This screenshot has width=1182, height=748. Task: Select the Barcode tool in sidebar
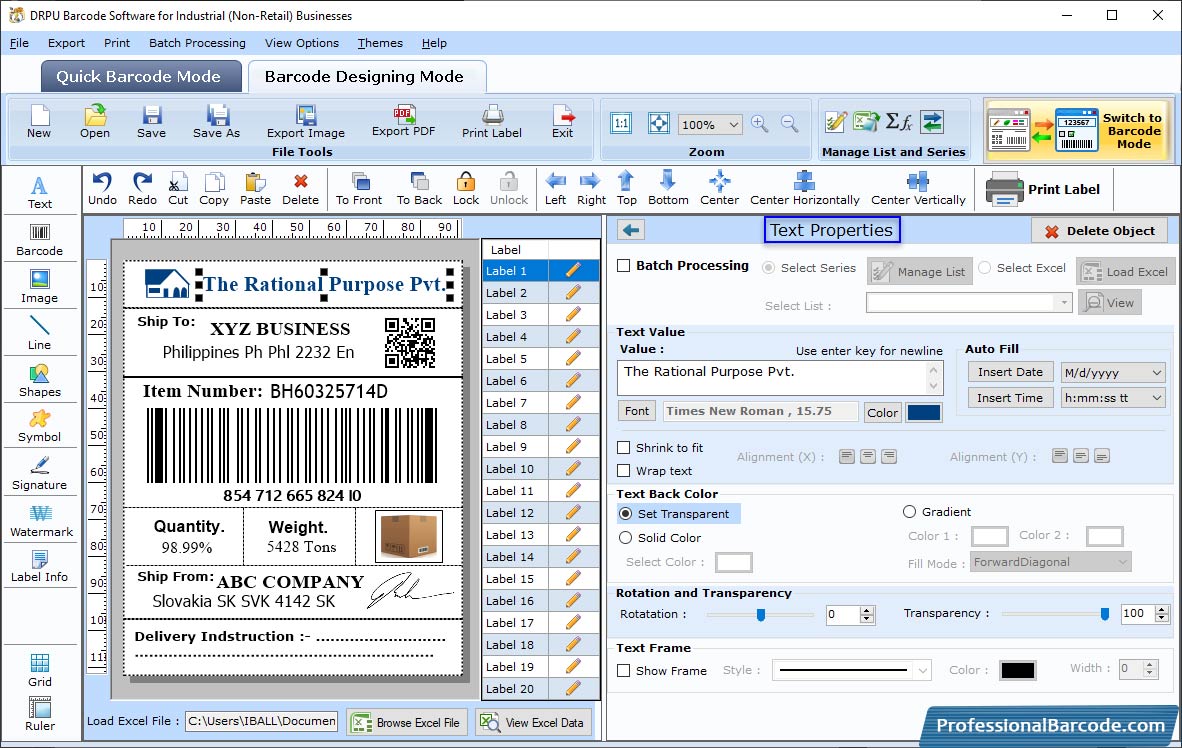[x=39, y=241]
